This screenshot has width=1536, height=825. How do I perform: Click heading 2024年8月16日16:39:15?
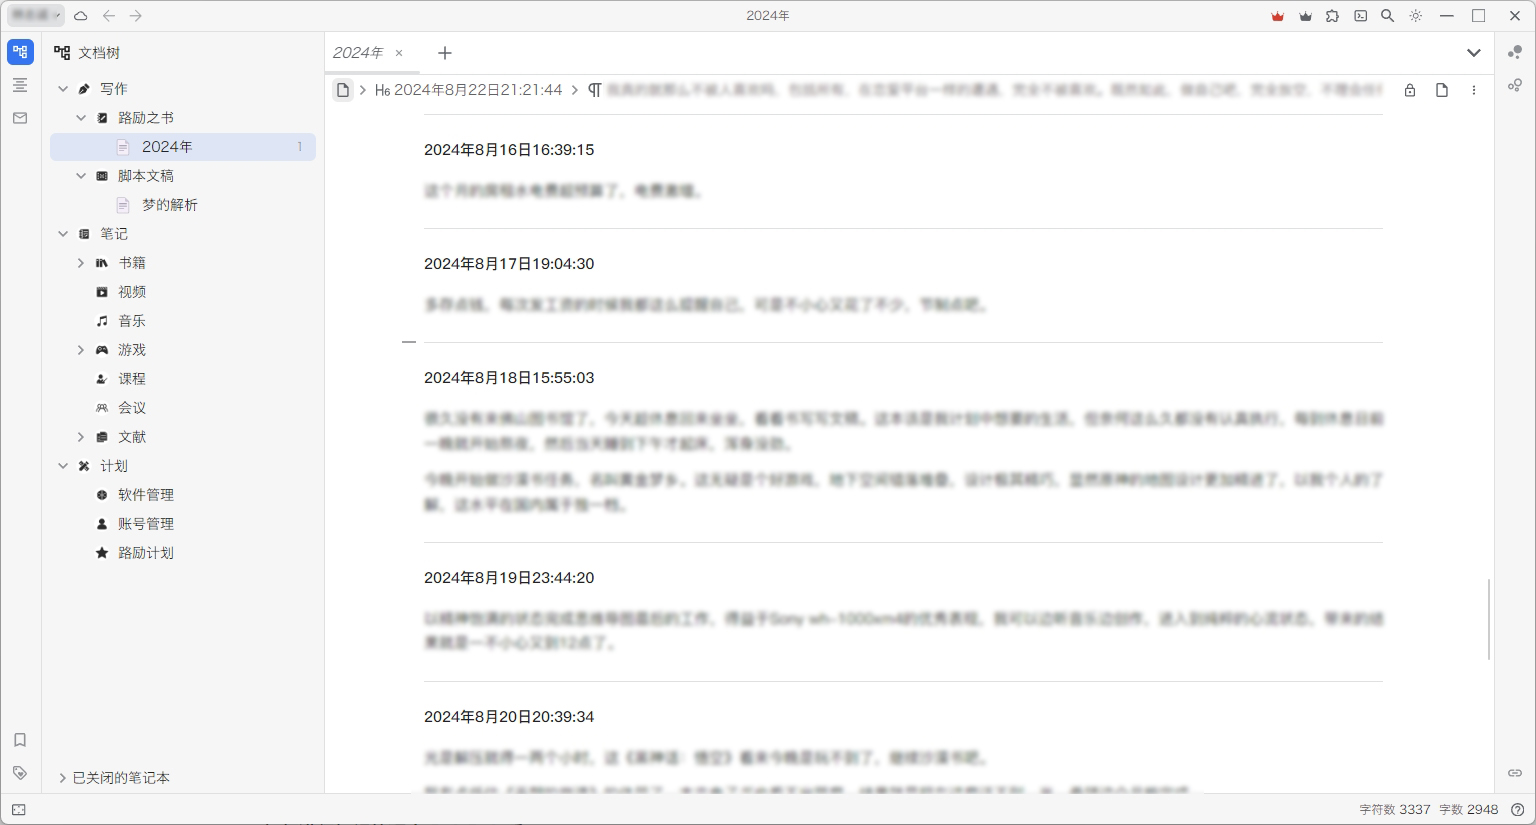coord(509,150)
